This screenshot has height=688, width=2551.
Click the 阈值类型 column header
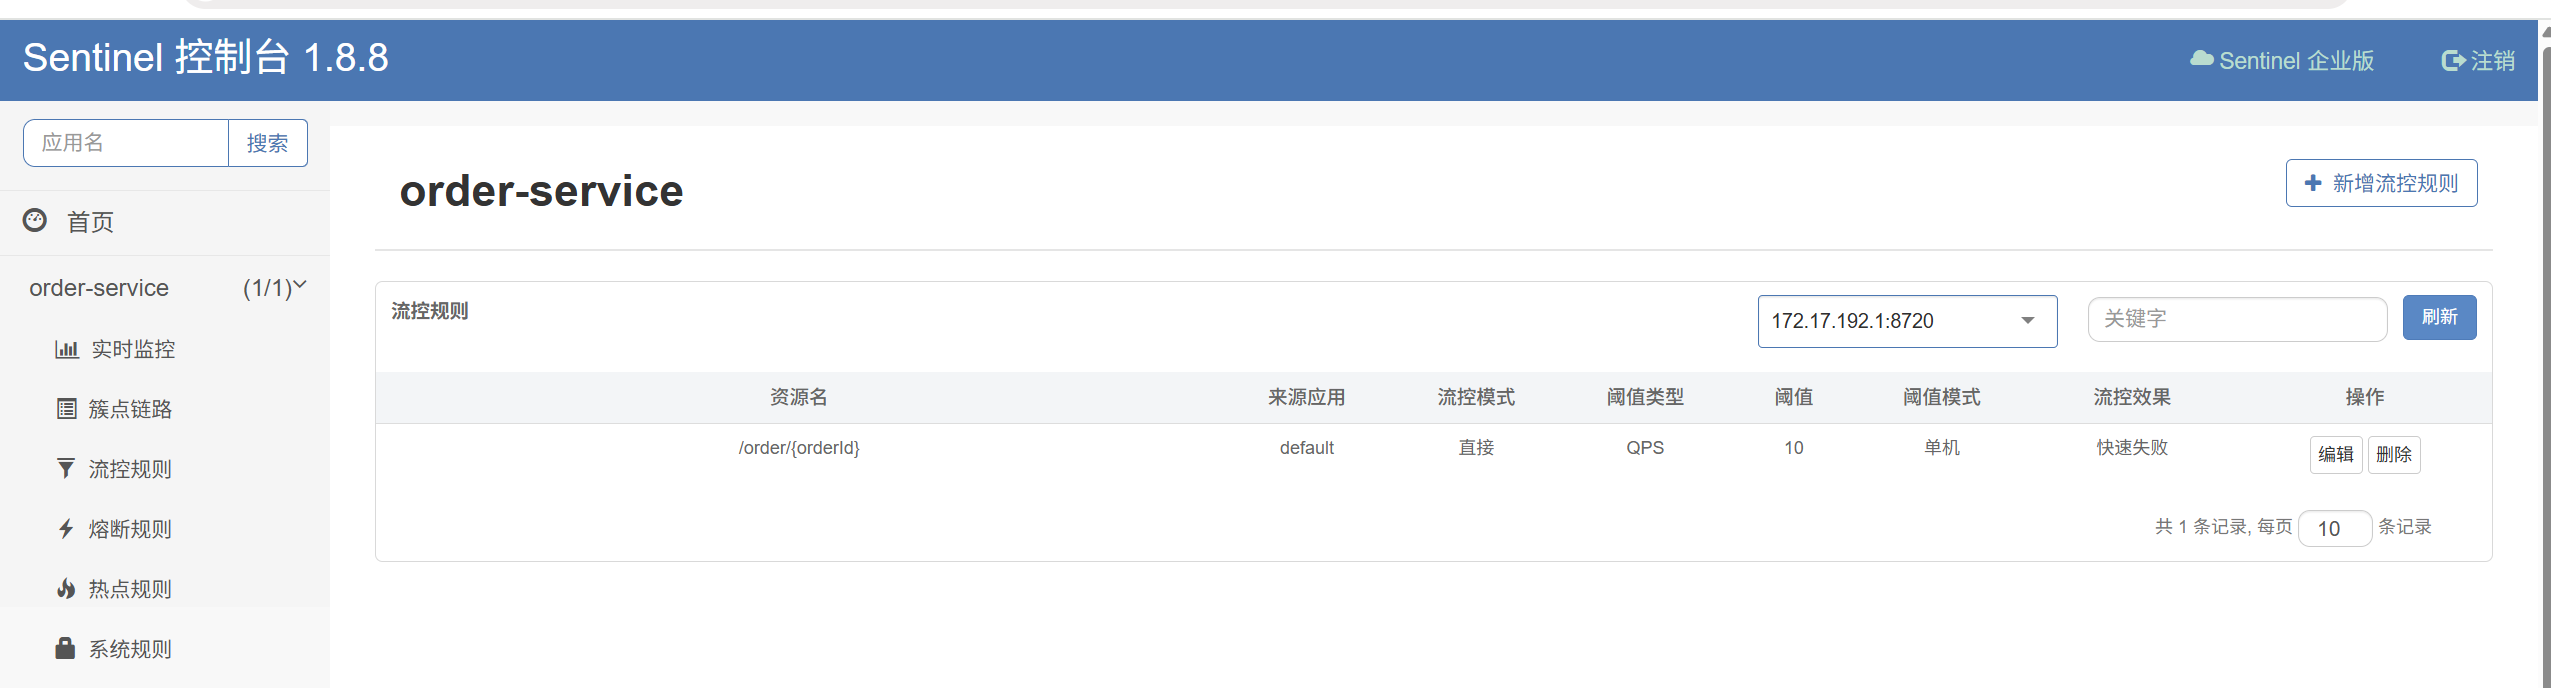[x=1645, y=397]
